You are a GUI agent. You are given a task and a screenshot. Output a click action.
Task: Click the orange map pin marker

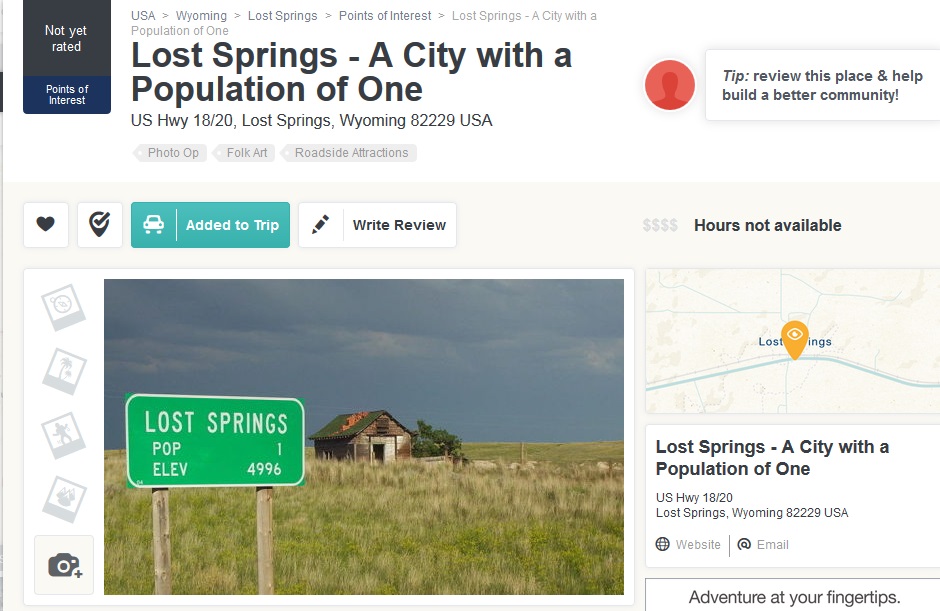pos(795,339)
